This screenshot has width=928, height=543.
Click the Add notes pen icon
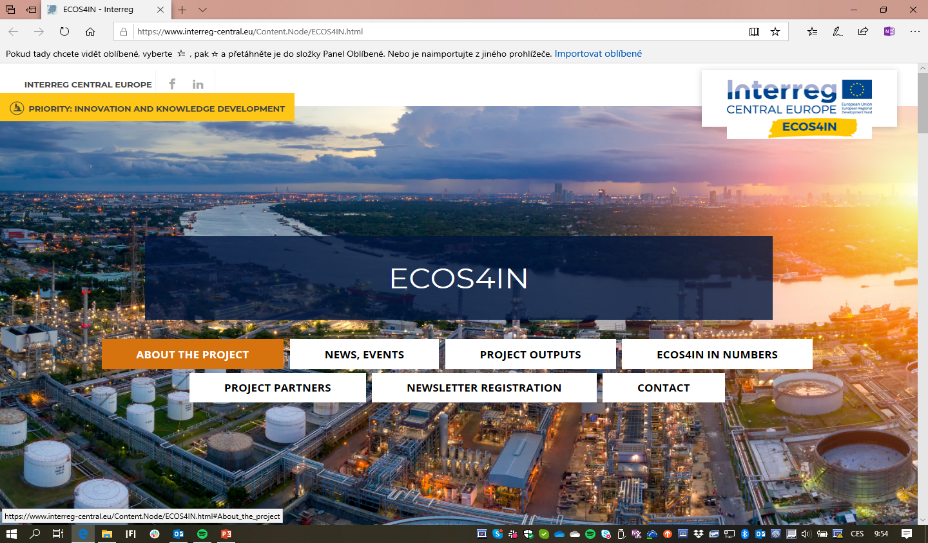[837, 31]
